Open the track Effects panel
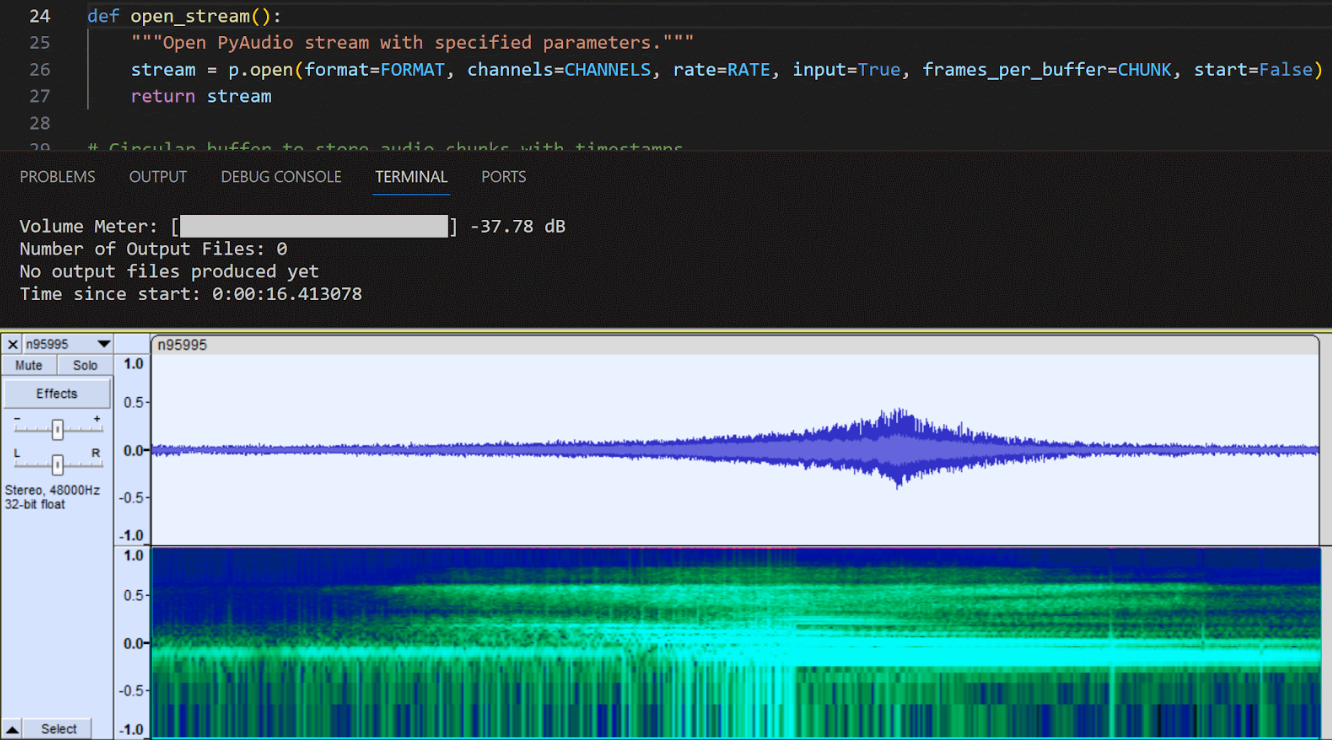The width and height of the screenshot is (1332, 740). 57,394
